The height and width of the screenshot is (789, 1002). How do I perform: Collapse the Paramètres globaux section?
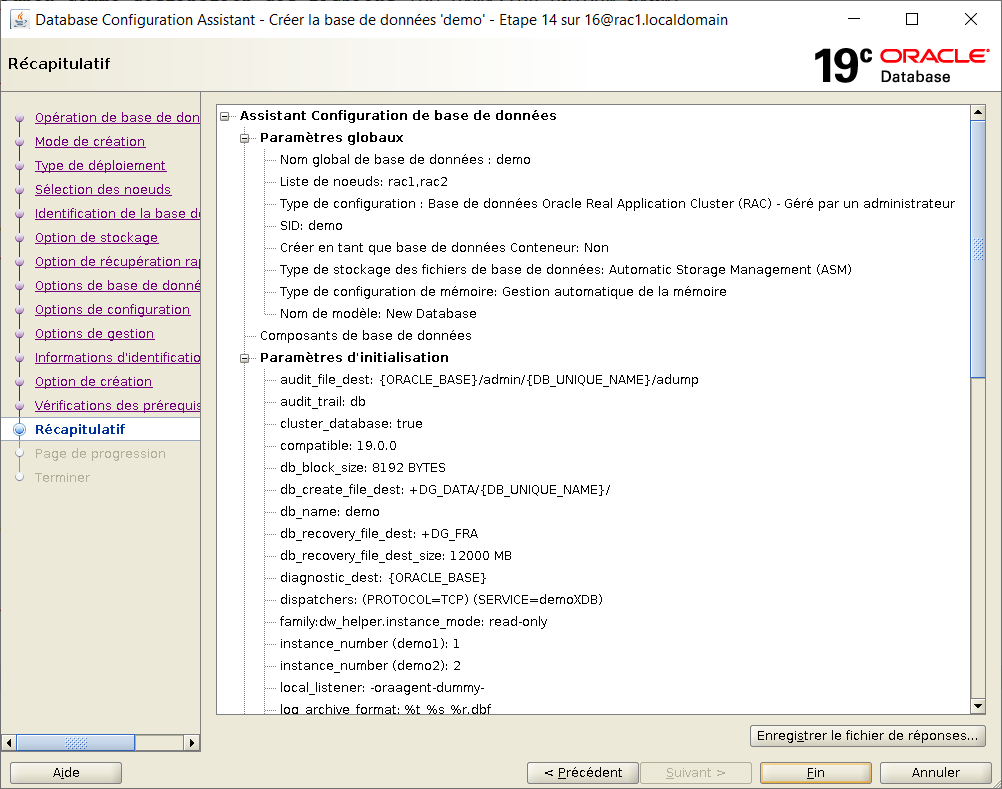point(244,138)
